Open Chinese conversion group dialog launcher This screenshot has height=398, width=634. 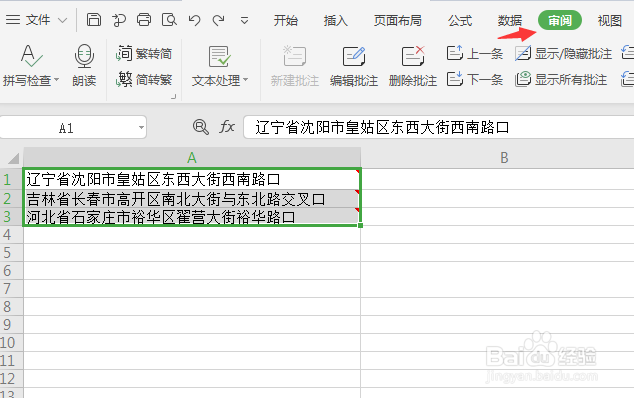click(x=173, y=96)
